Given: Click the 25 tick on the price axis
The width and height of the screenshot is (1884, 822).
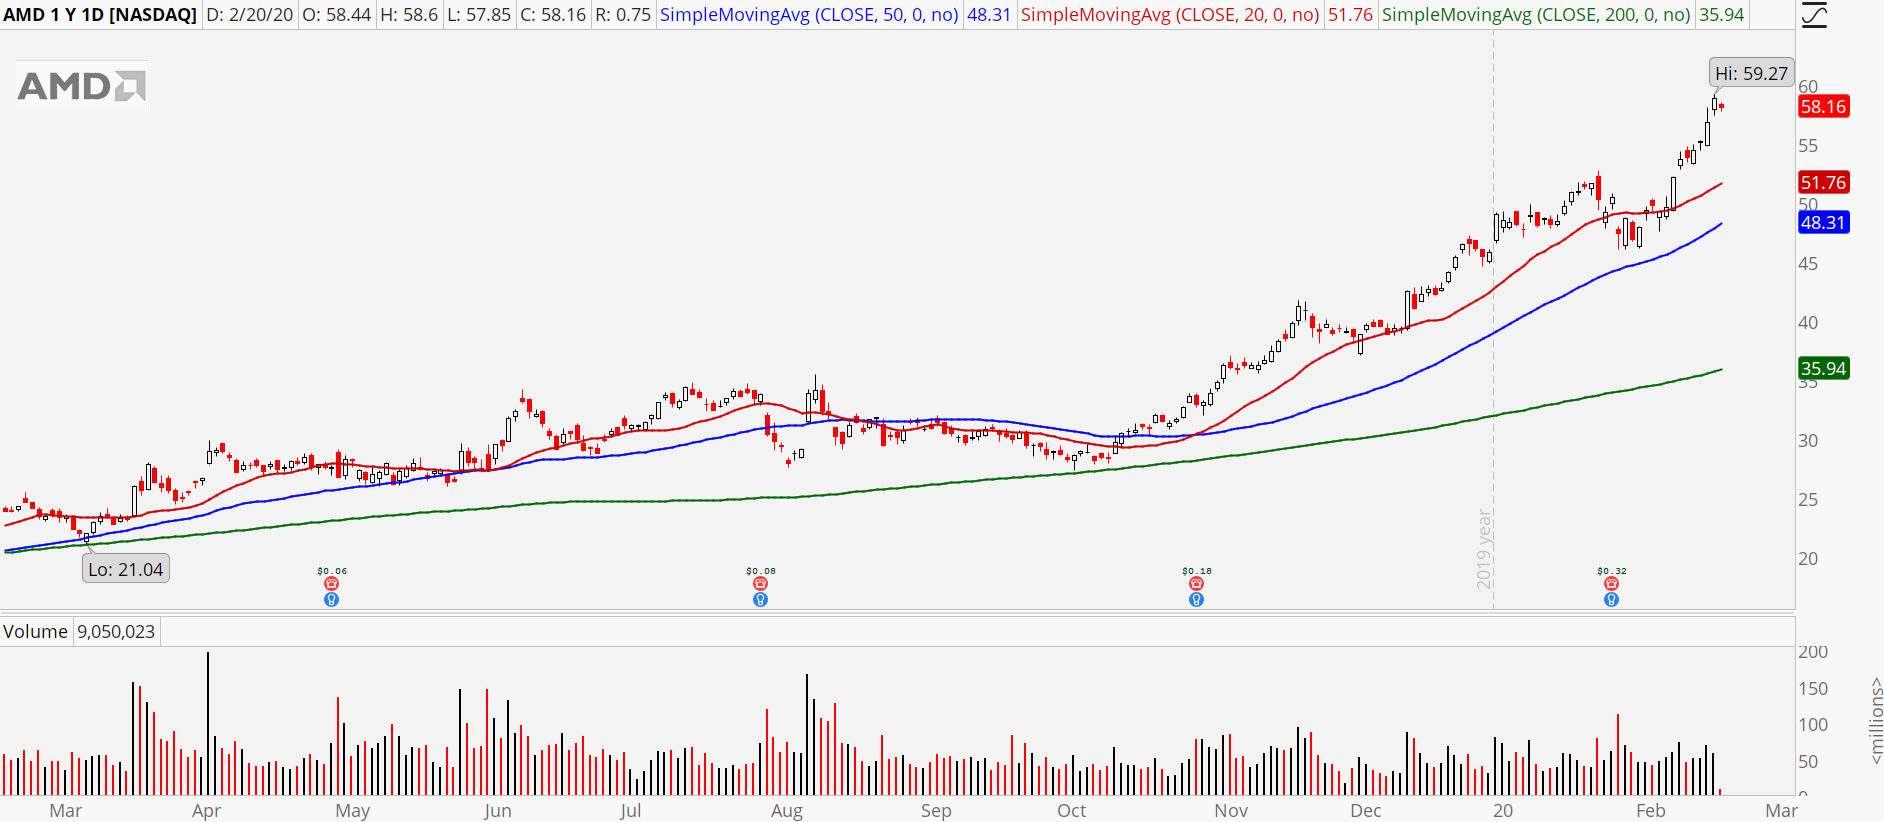Looking at the screenshot, I should pyautogui.click(x=1808, y=500).
